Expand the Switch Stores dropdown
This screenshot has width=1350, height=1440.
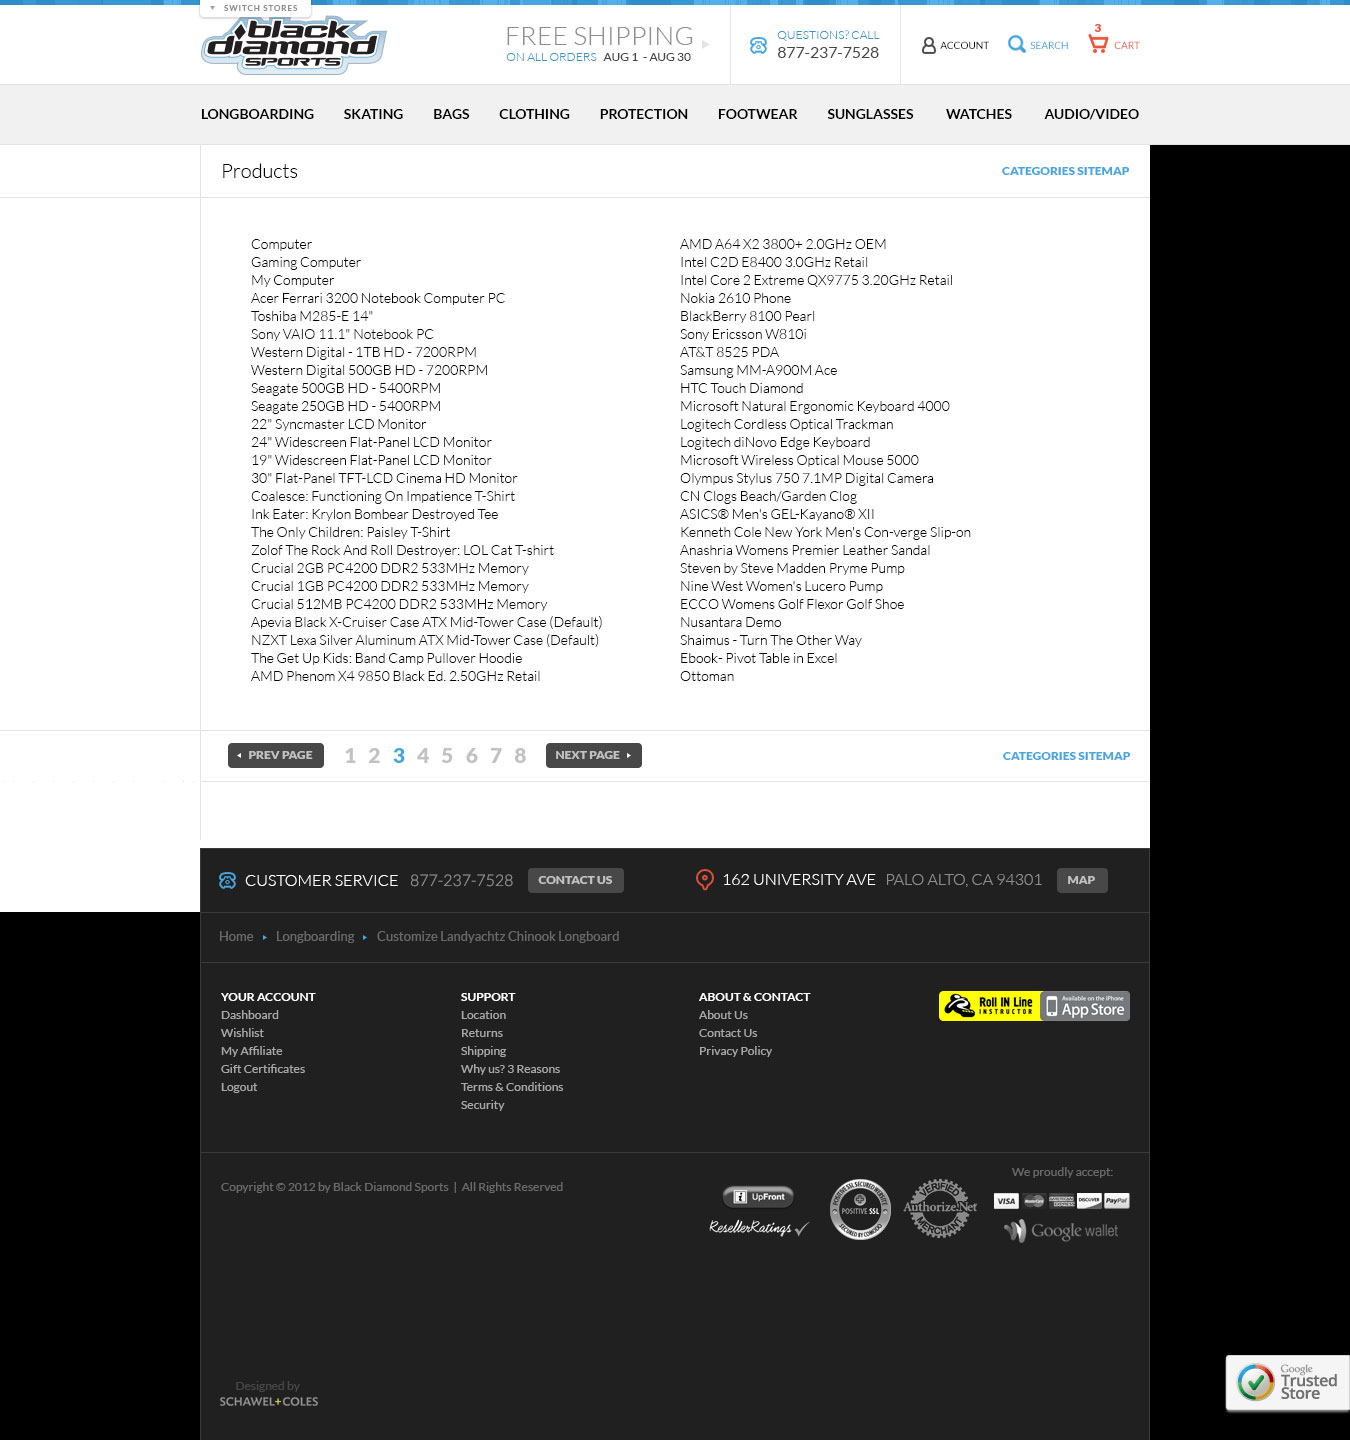click(254, 8)
